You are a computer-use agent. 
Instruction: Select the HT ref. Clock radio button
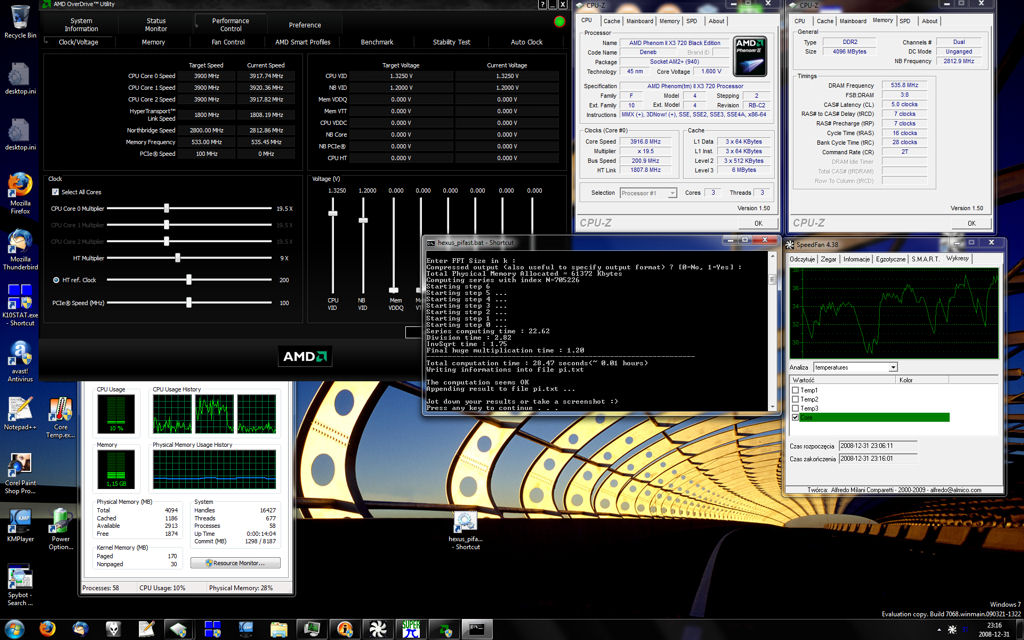click(56, 280)
